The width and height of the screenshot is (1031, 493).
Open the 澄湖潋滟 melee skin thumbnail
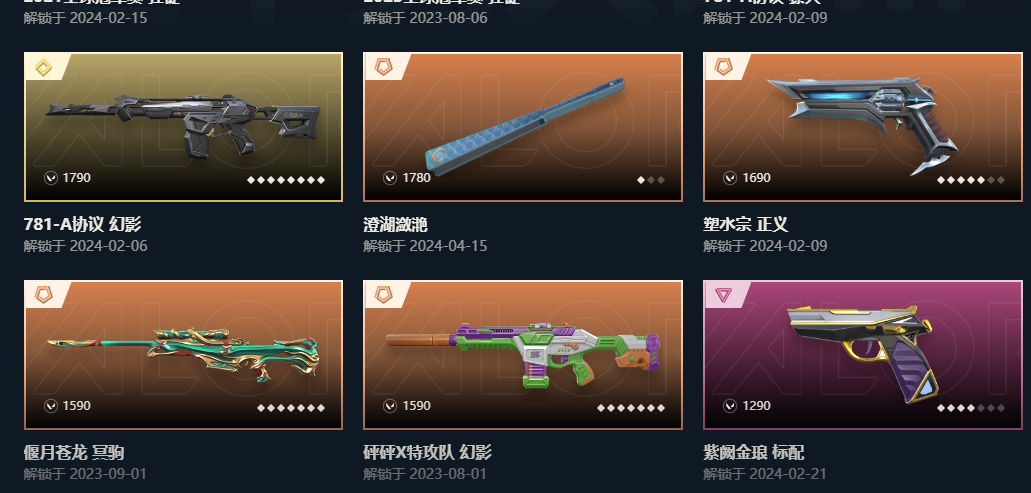[523, 127]
